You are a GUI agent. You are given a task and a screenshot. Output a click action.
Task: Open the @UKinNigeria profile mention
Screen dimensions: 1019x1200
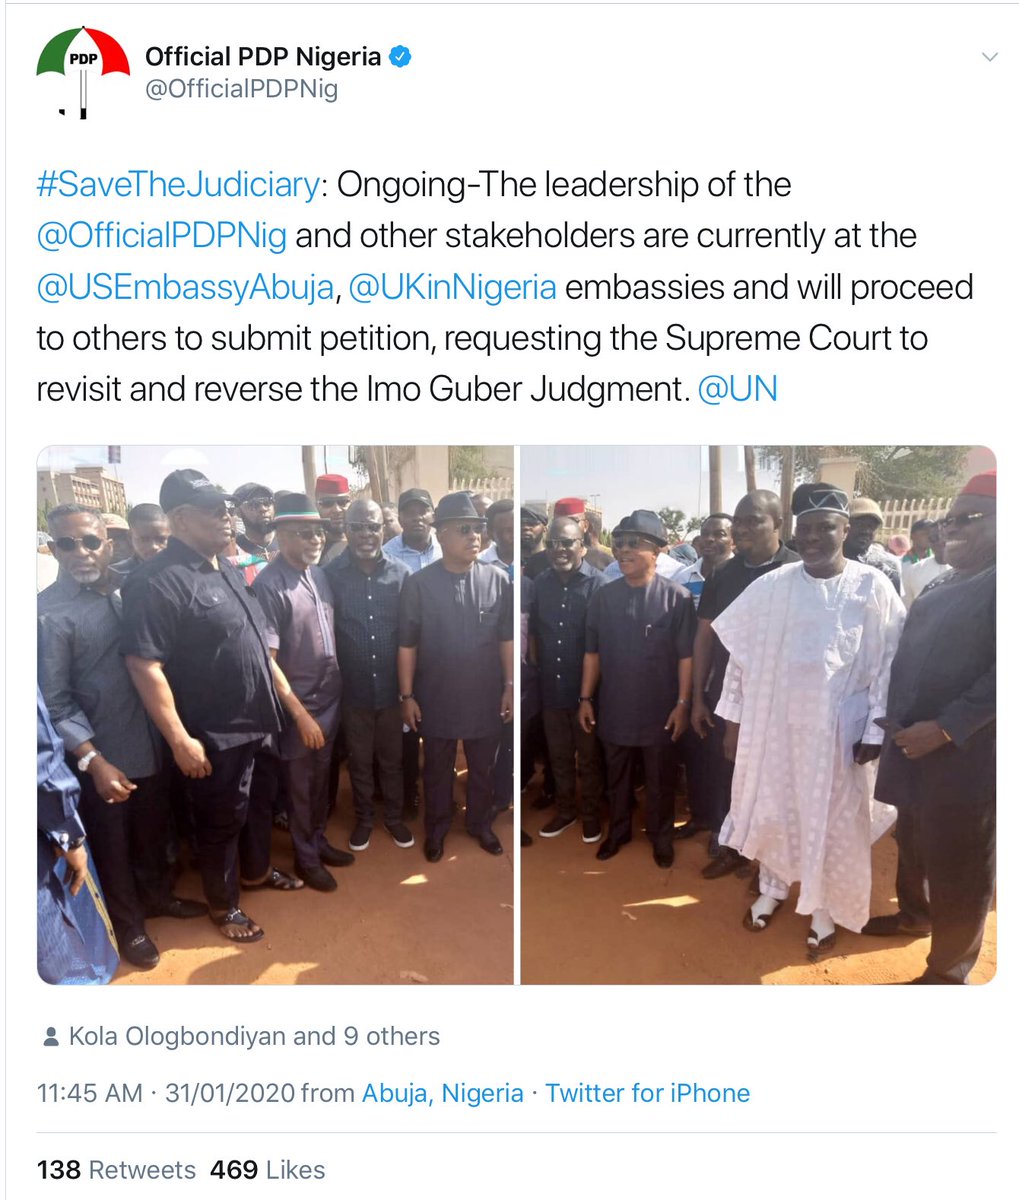click(x=452, y=287)
